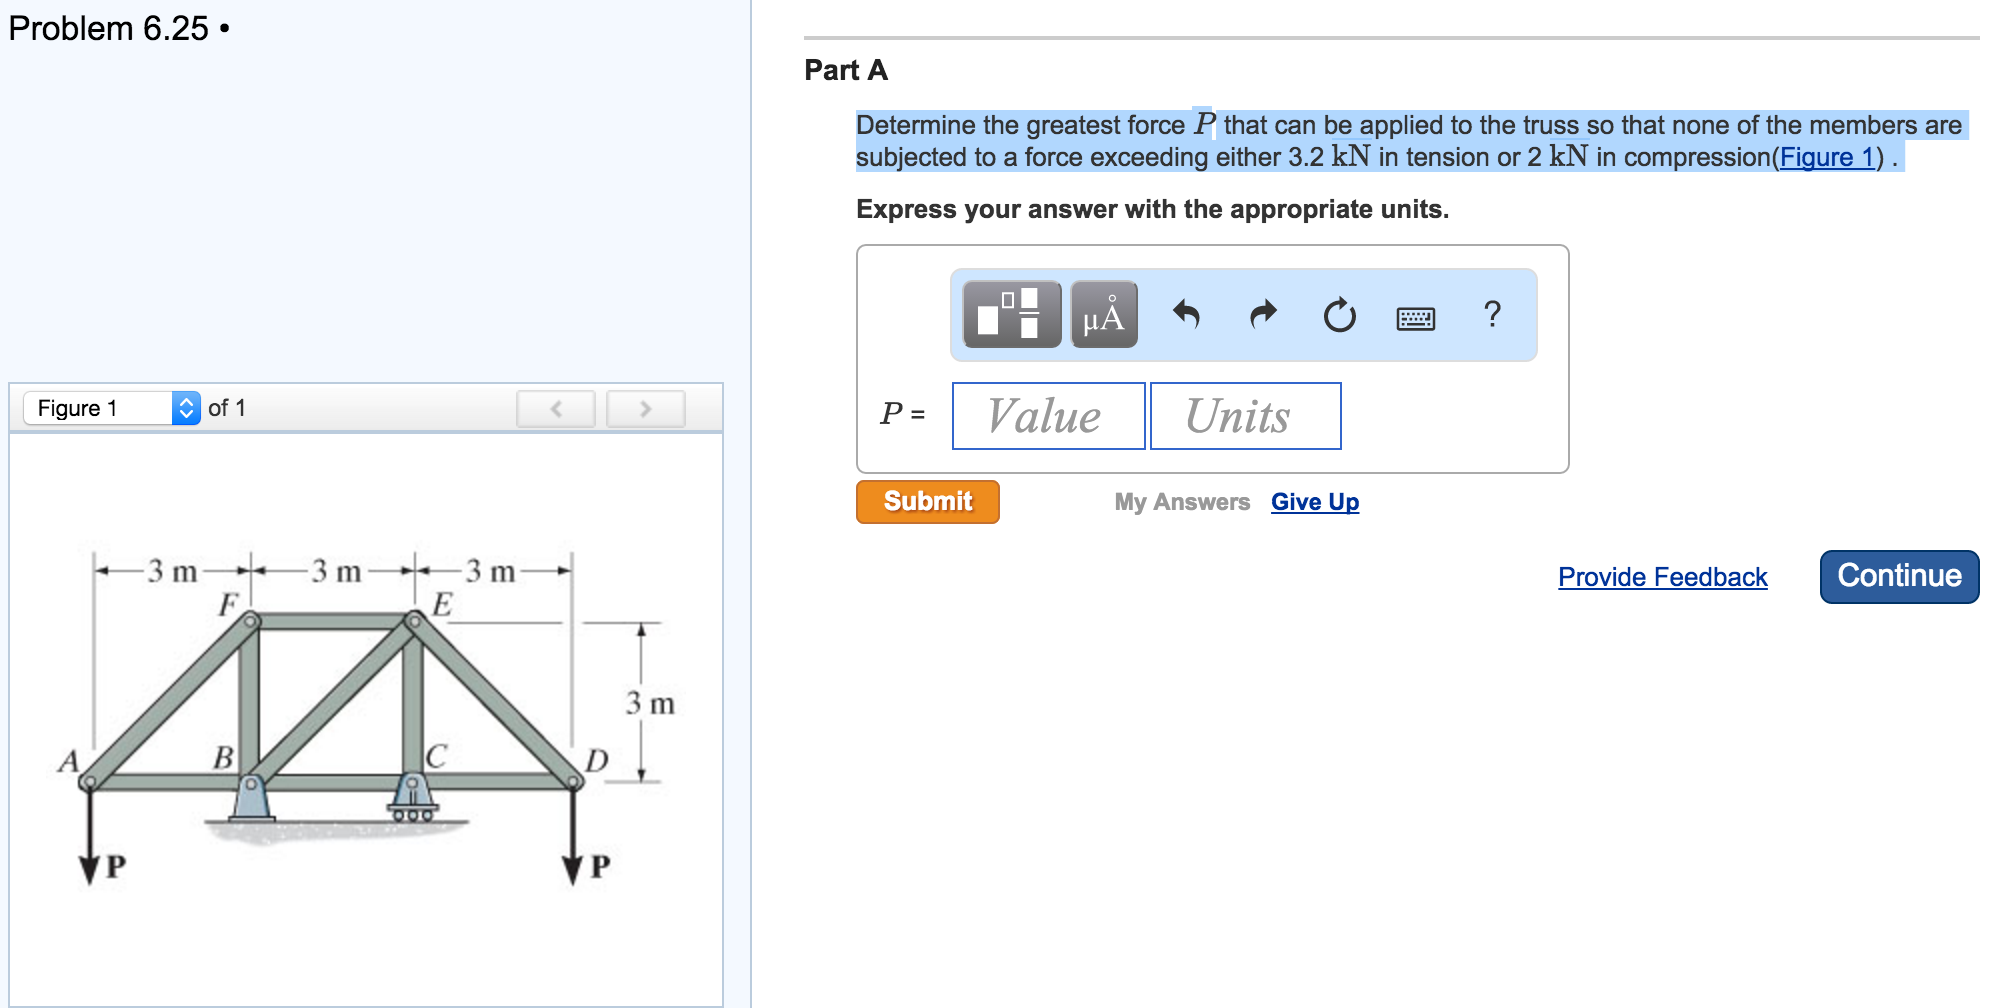Click the redo arrow icon
The image size is (2008, 1008).
(1263, 315)
